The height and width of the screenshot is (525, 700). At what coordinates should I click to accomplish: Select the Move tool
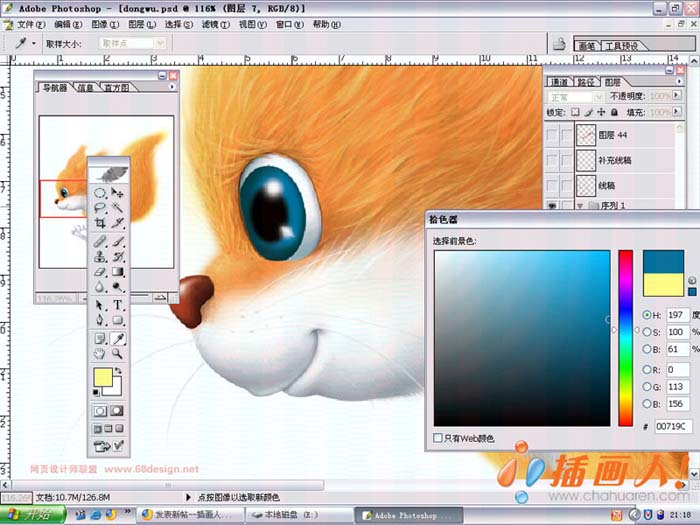[x=117, y=193]
